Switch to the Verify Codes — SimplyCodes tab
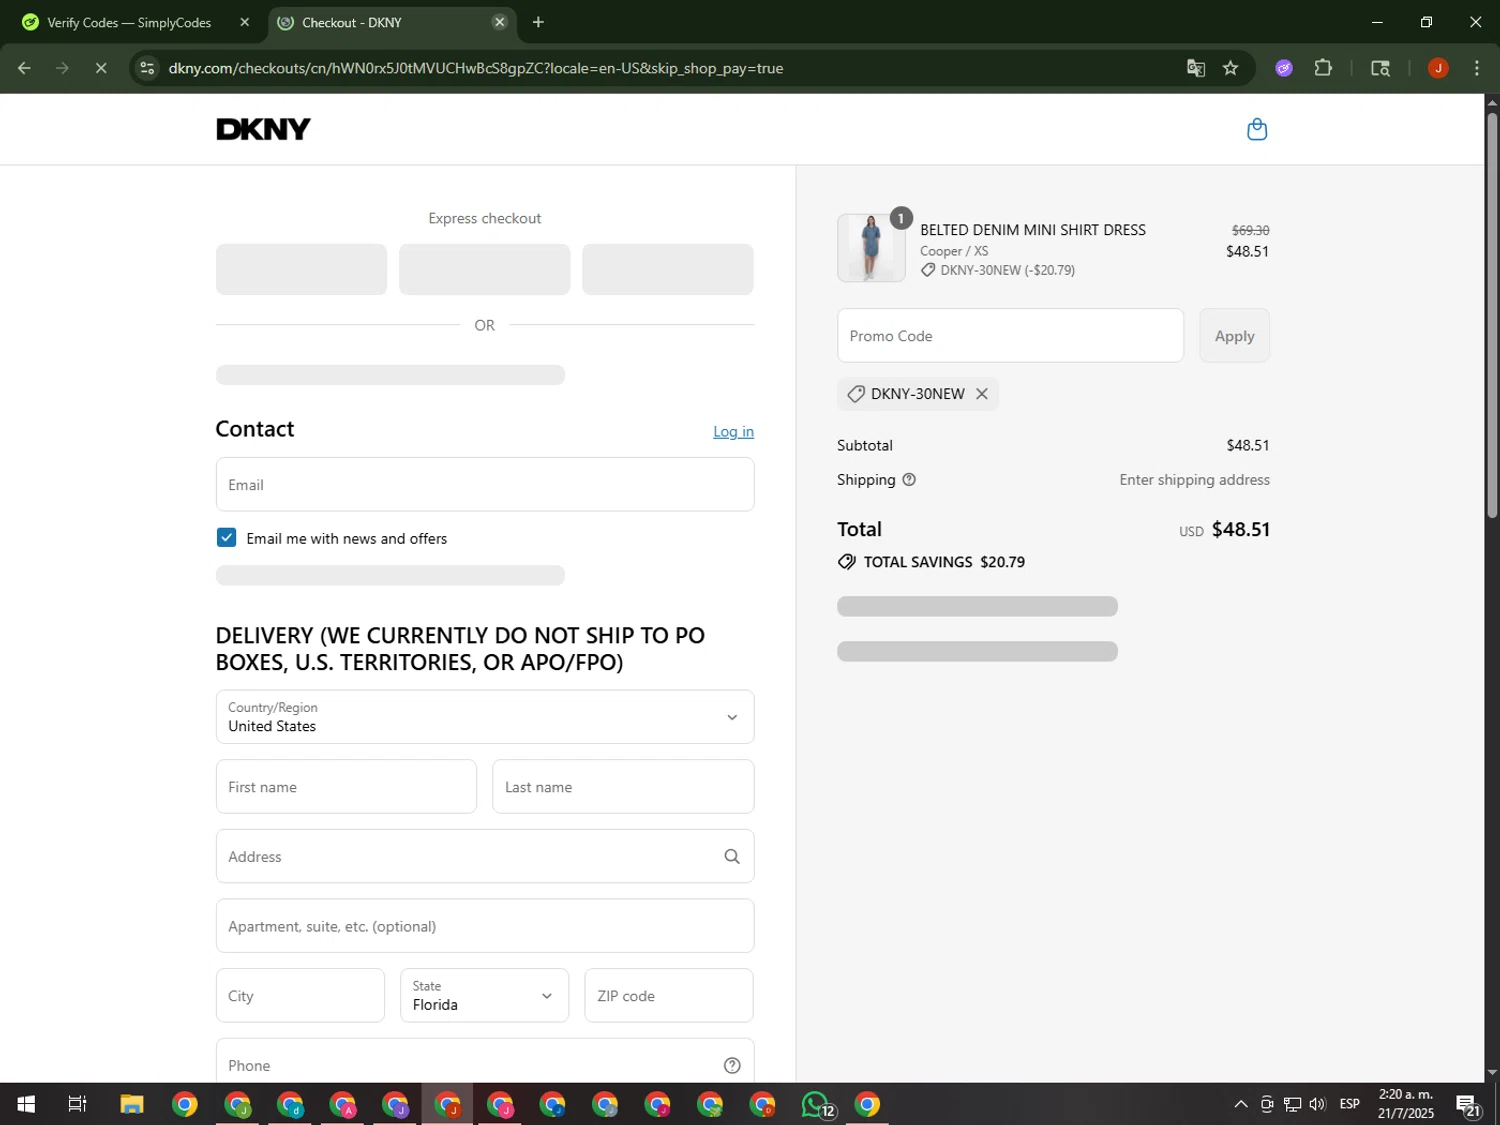The image size is (1500, 1125). coord(129,22)
